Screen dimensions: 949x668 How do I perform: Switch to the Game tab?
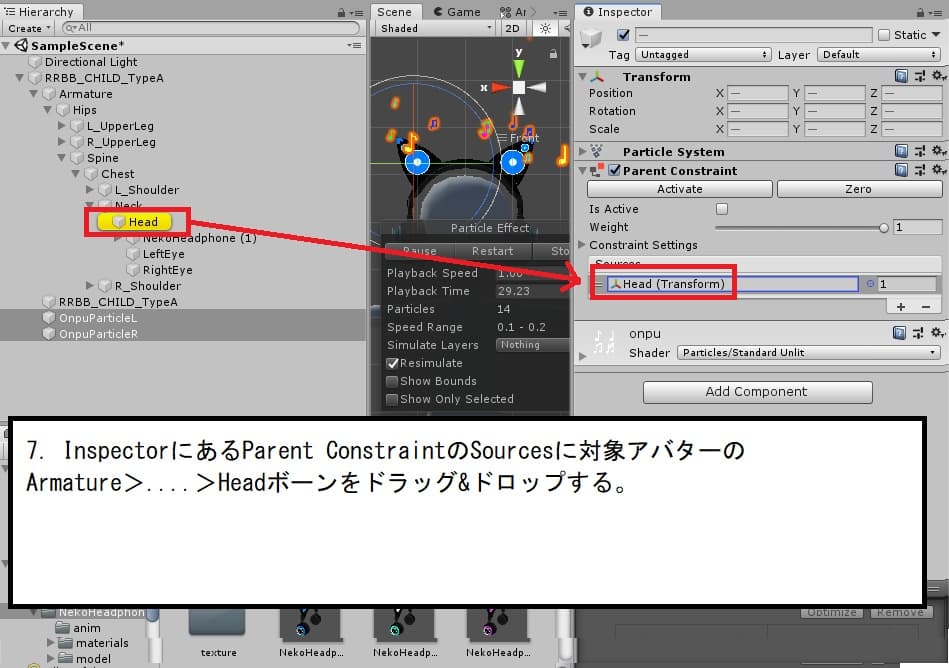[458, 11]
